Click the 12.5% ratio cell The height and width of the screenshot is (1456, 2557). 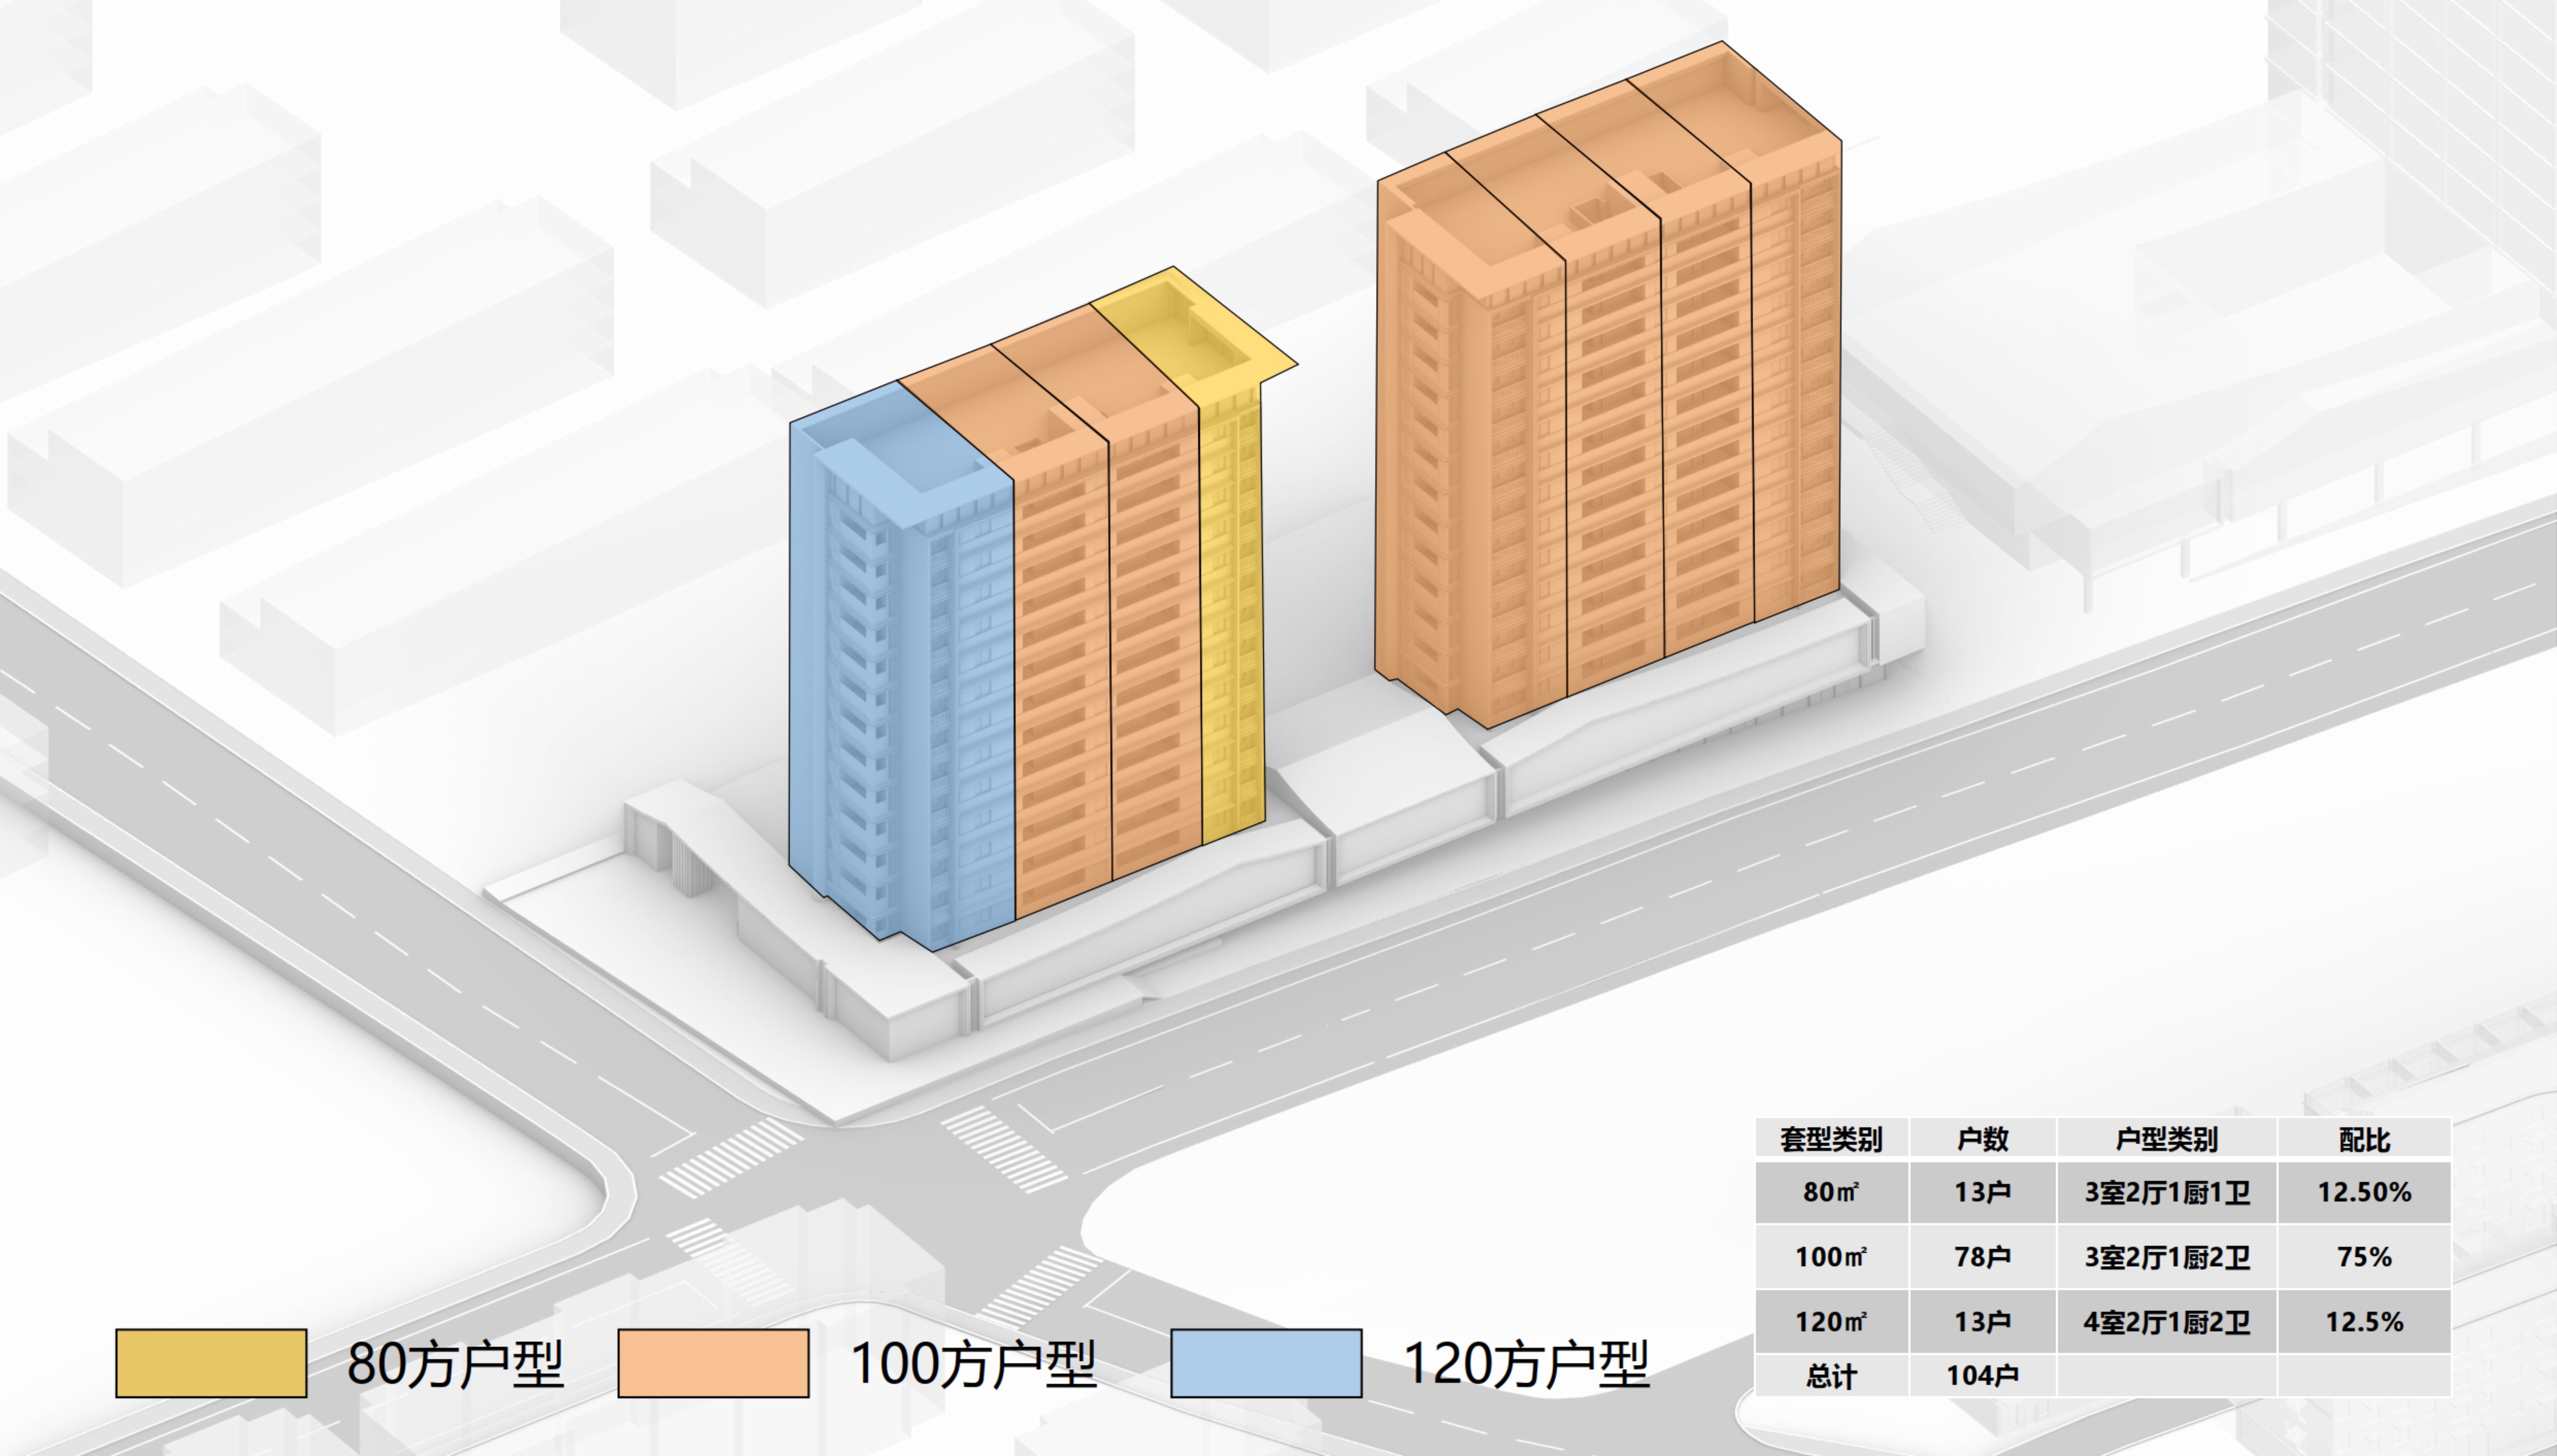tap(2365, 1322)
